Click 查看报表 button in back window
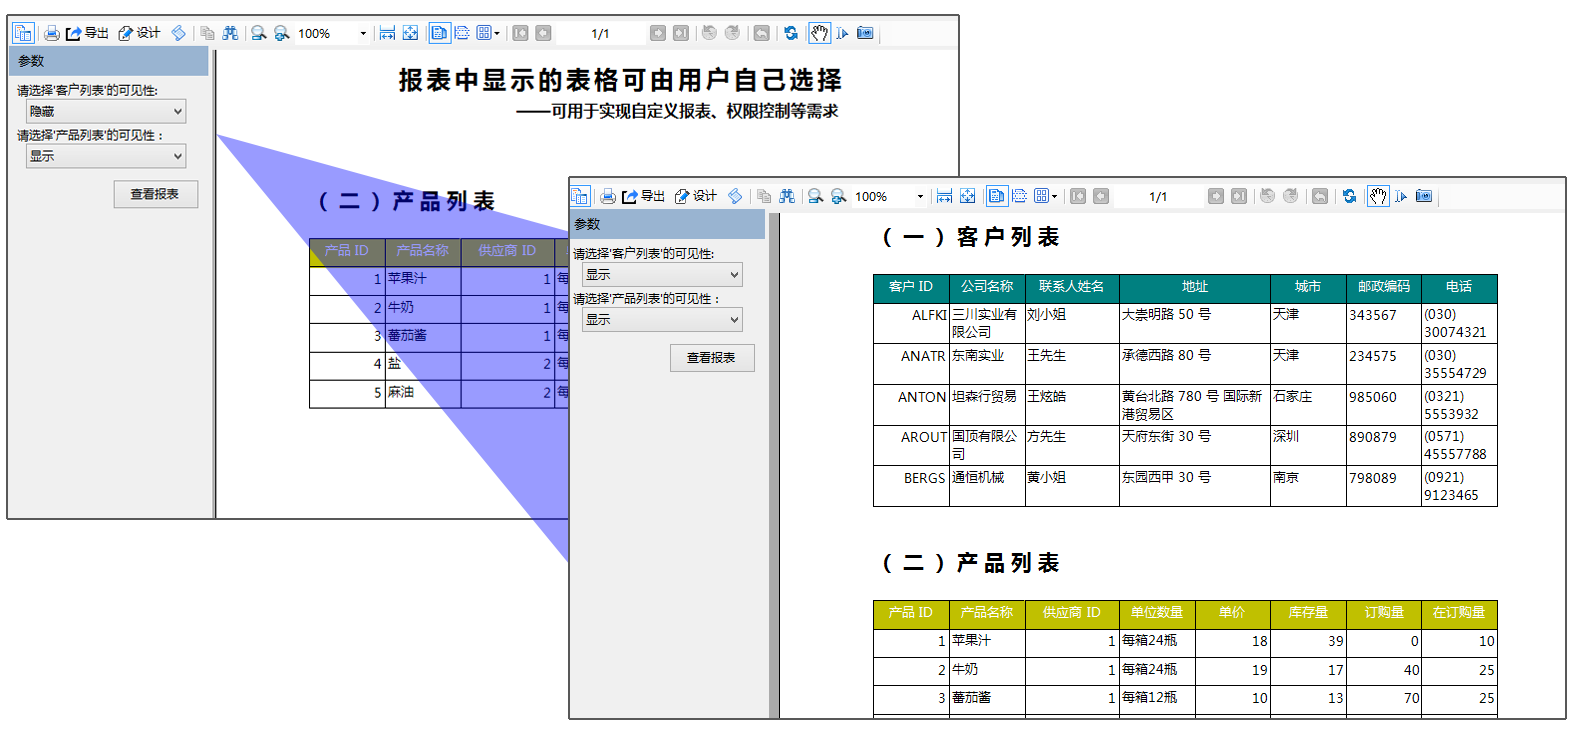 pos(155,194)
